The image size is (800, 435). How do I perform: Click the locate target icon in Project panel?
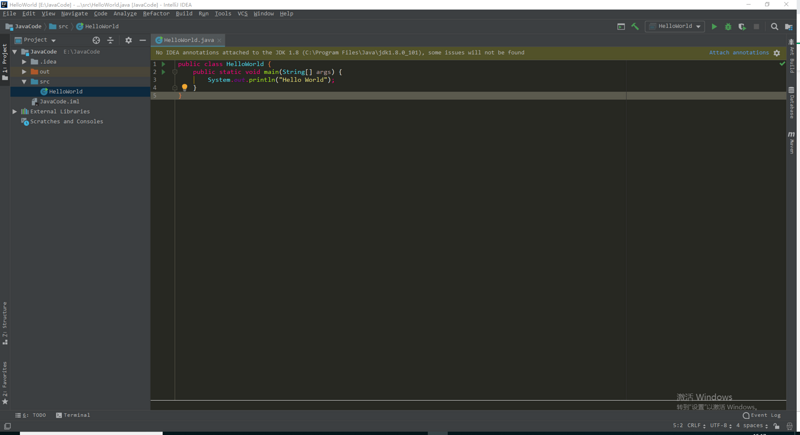pos(96,40)
